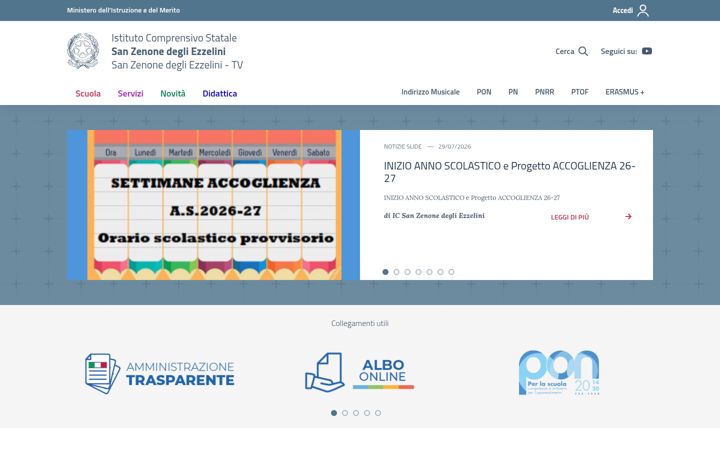The height and width of the screenshot is (450, 720).
Task: Click the Accedi login link
Action: pos(623,10)
